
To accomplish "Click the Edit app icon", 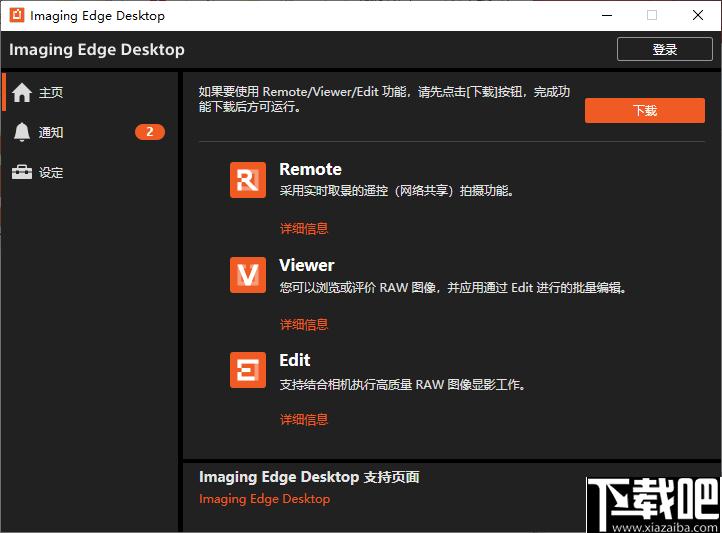I will point(248,370).
